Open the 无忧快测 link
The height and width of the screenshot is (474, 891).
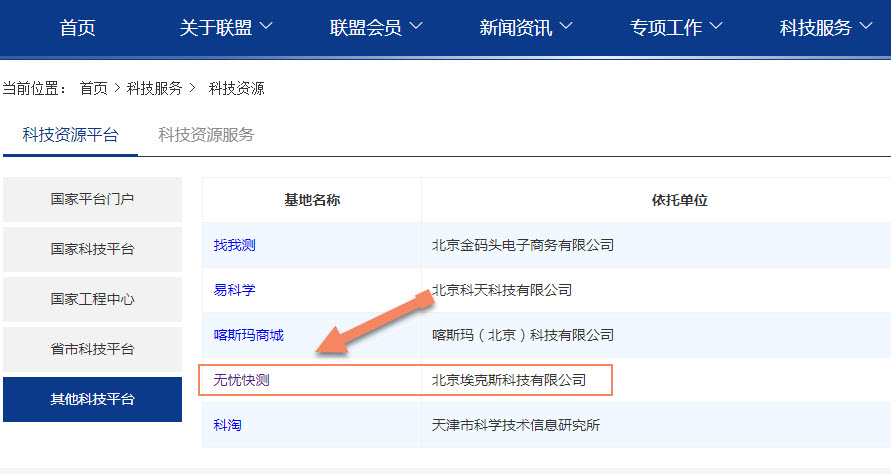[242, 380]
